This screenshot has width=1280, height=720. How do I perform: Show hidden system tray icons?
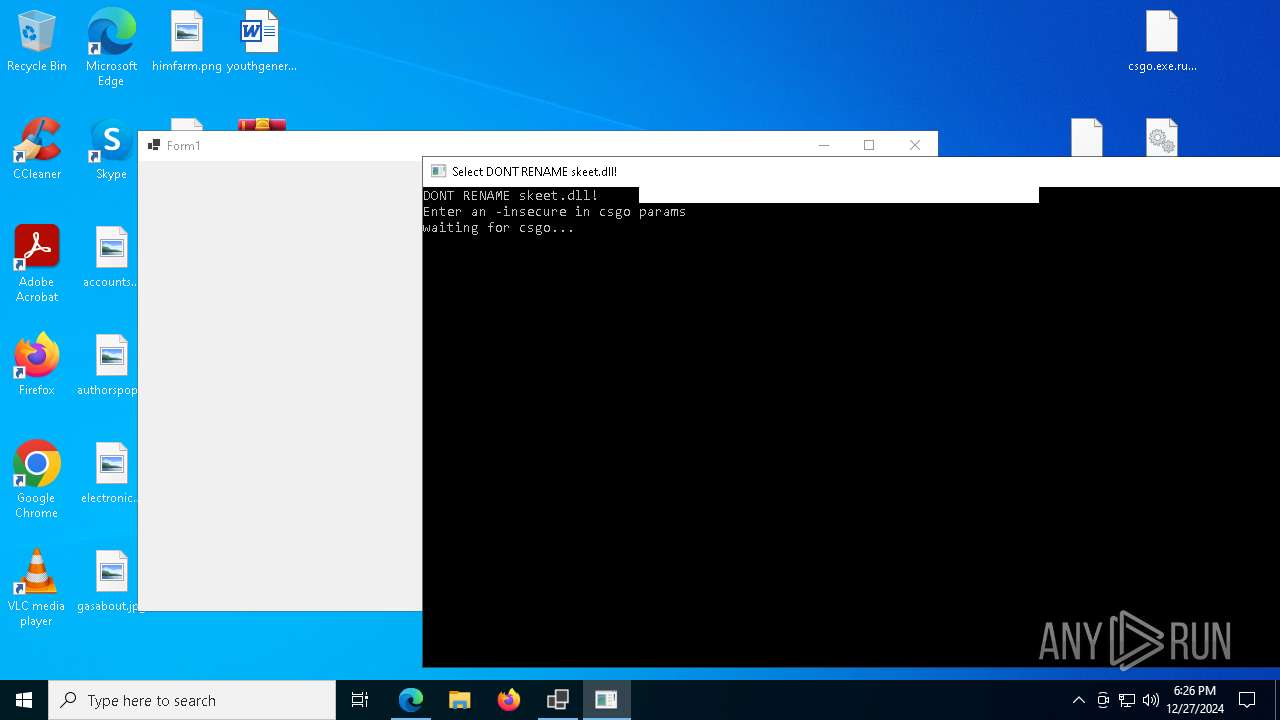[1079, 700]
